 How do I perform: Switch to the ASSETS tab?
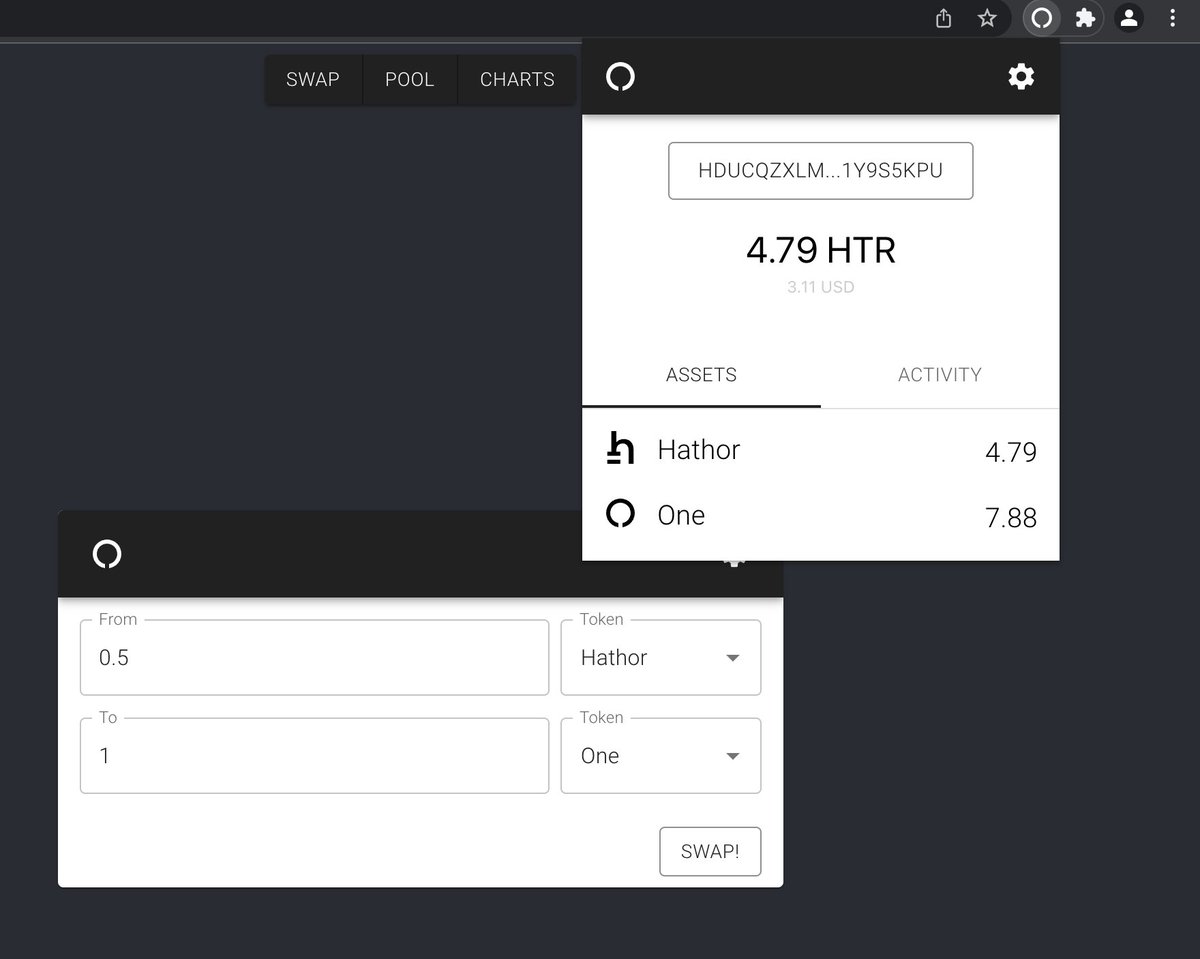(x=701, y=375)
